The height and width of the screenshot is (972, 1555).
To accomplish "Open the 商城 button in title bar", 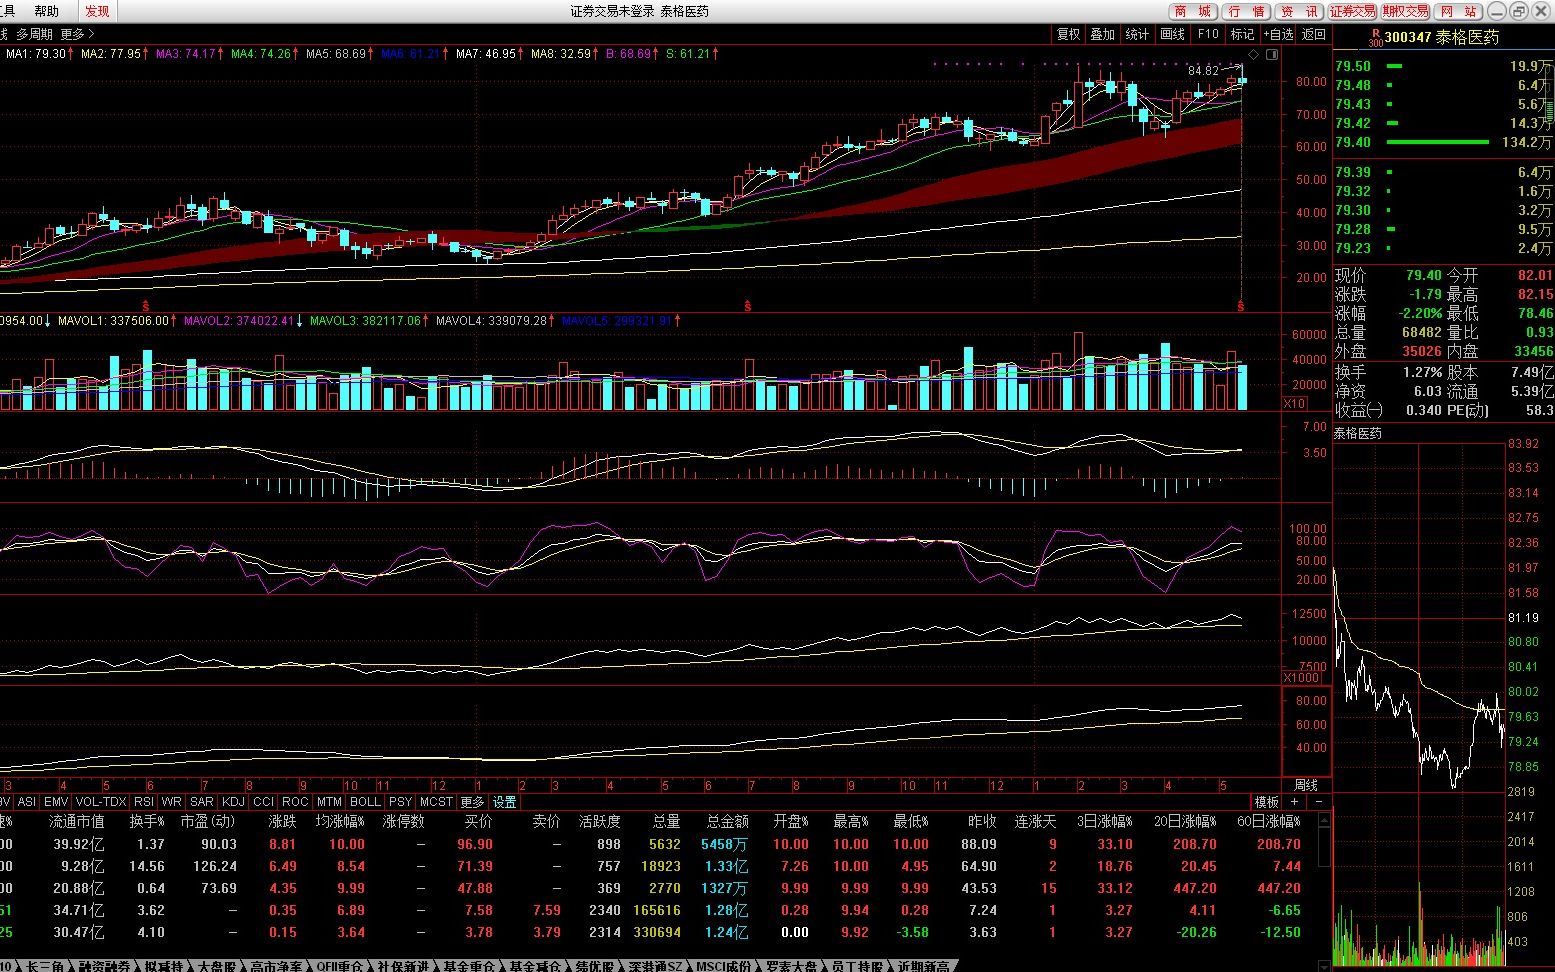I will (1193, 11).
